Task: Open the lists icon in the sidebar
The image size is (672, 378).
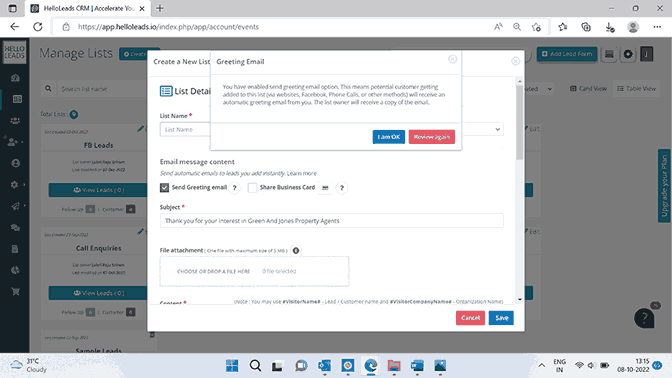Action: pyautogui.click(x=17, y=99)
